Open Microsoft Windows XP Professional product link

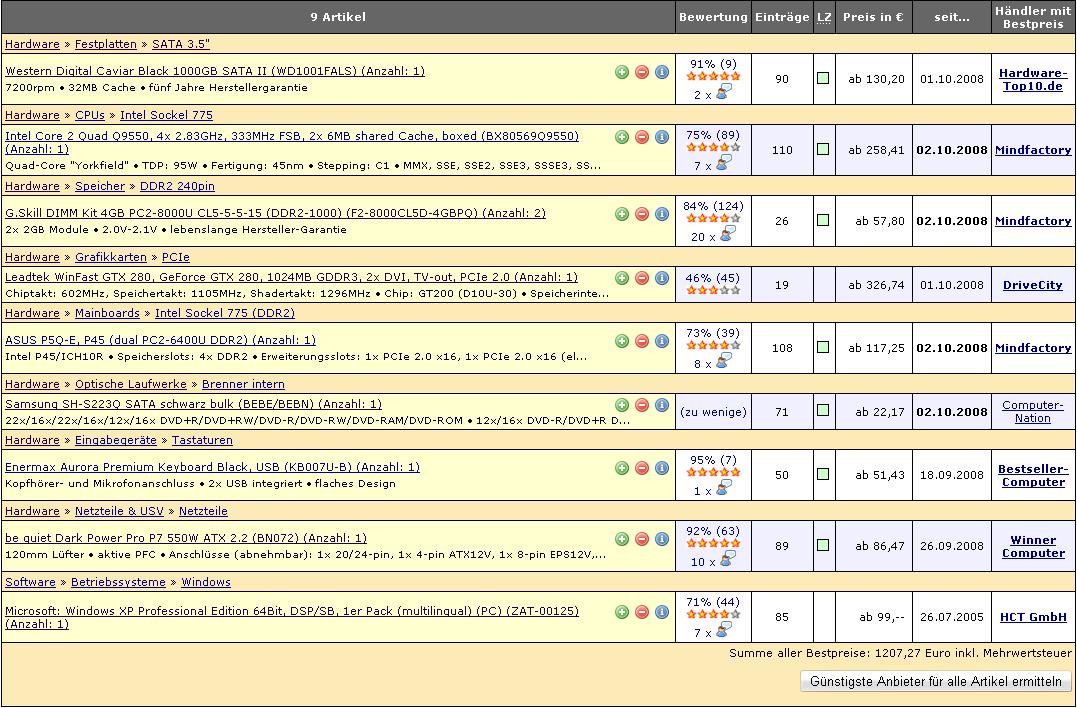click(x=292, y=617)
